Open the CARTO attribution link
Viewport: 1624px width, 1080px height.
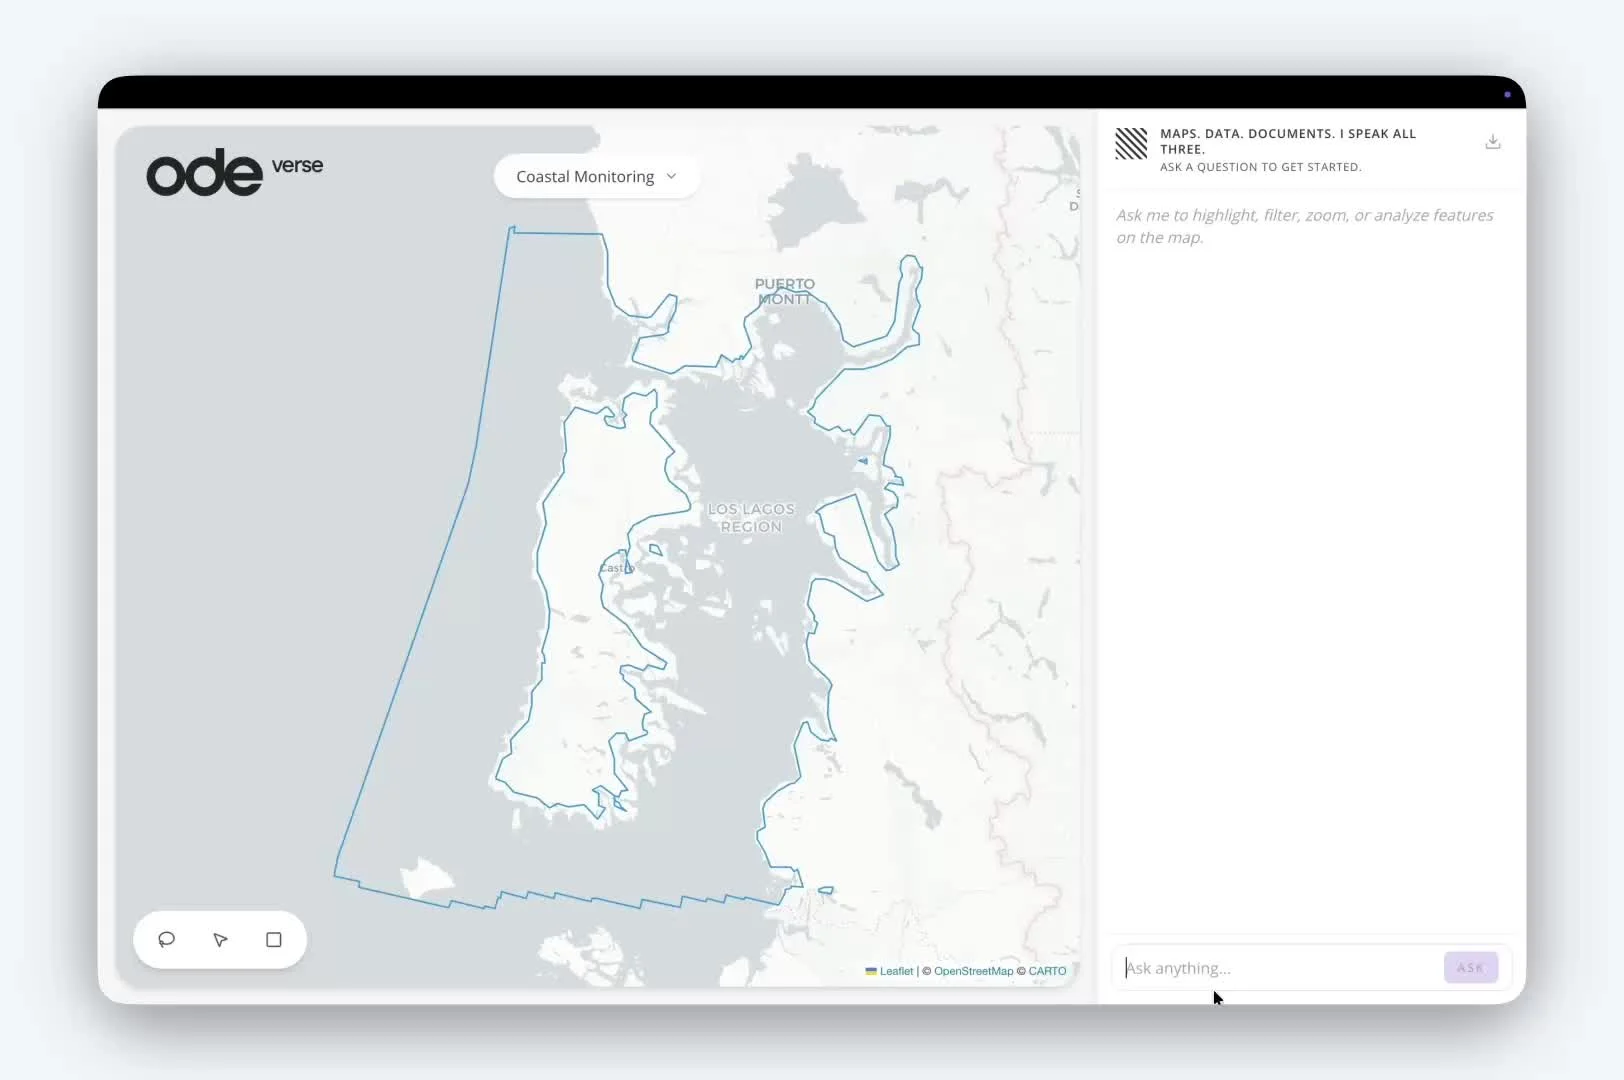pos(1047,971)
